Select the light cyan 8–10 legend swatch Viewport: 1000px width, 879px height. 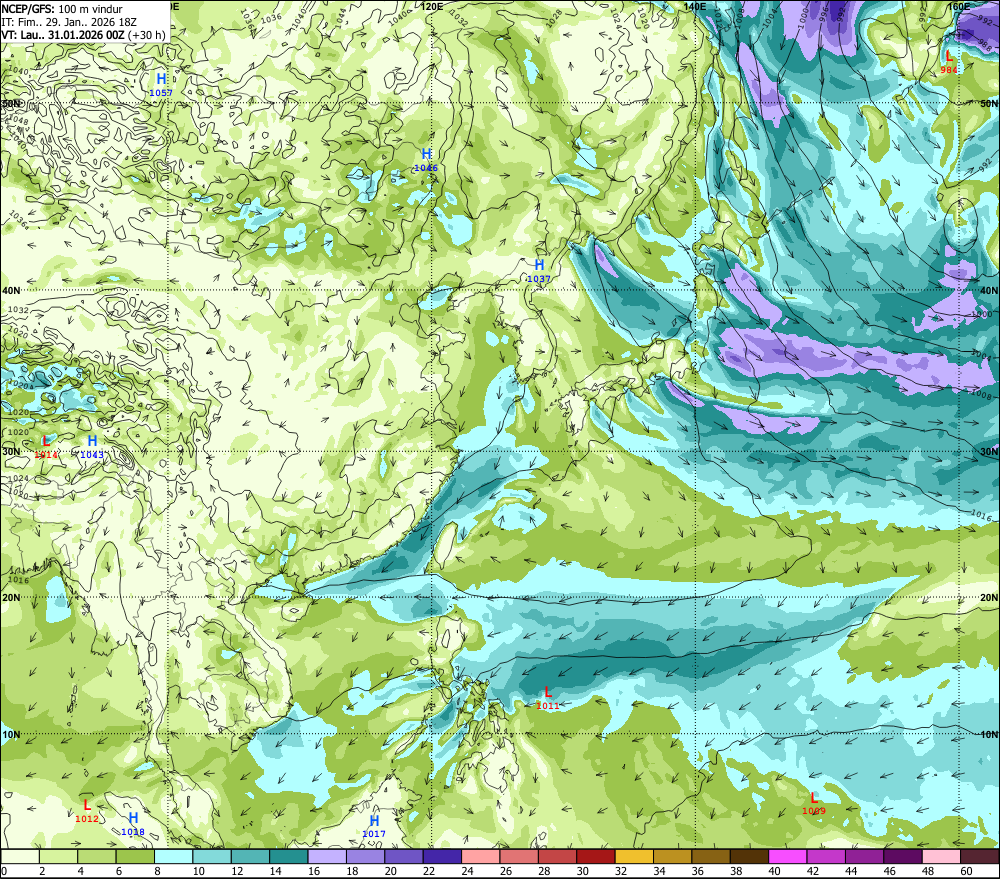[x=173, y=856]
